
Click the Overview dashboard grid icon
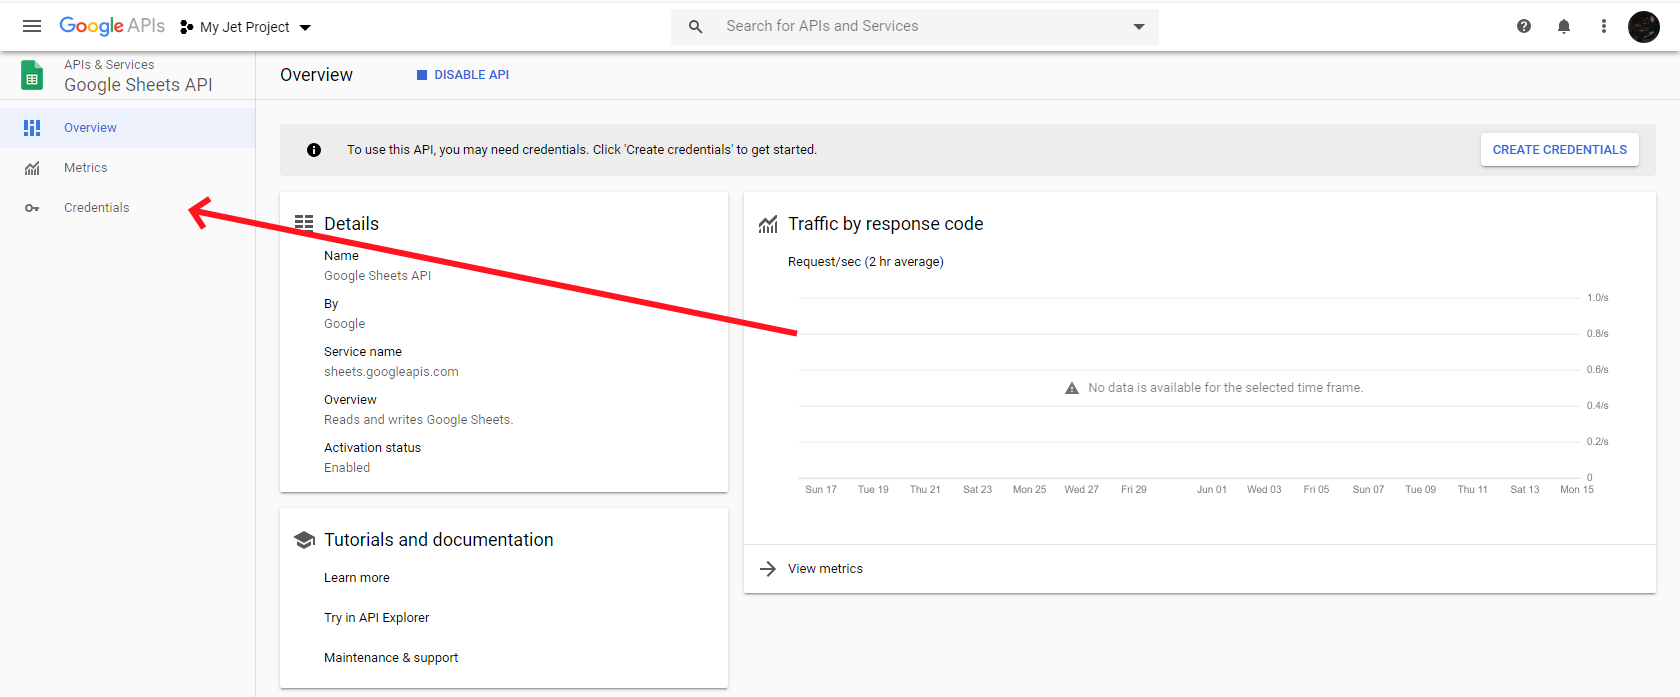(32, 128)
